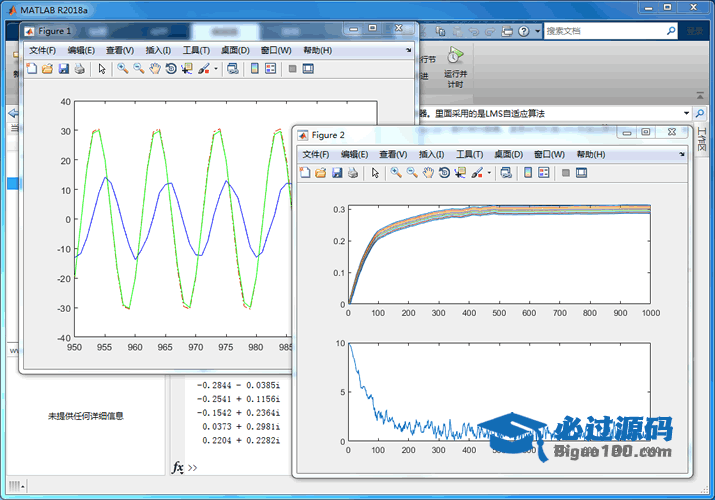The image size is (715, 500).
Task: Click Print Figure icon in Figure 1 toolbar
Action: click(79, 69)
